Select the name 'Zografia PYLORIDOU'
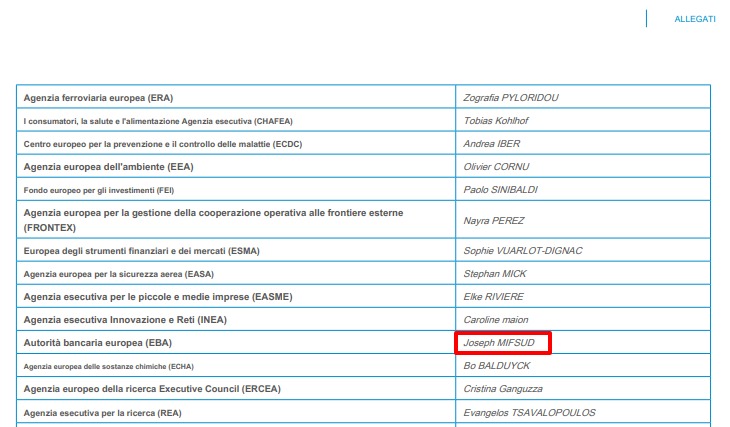The image size is (730, 427). pos(511,98)
